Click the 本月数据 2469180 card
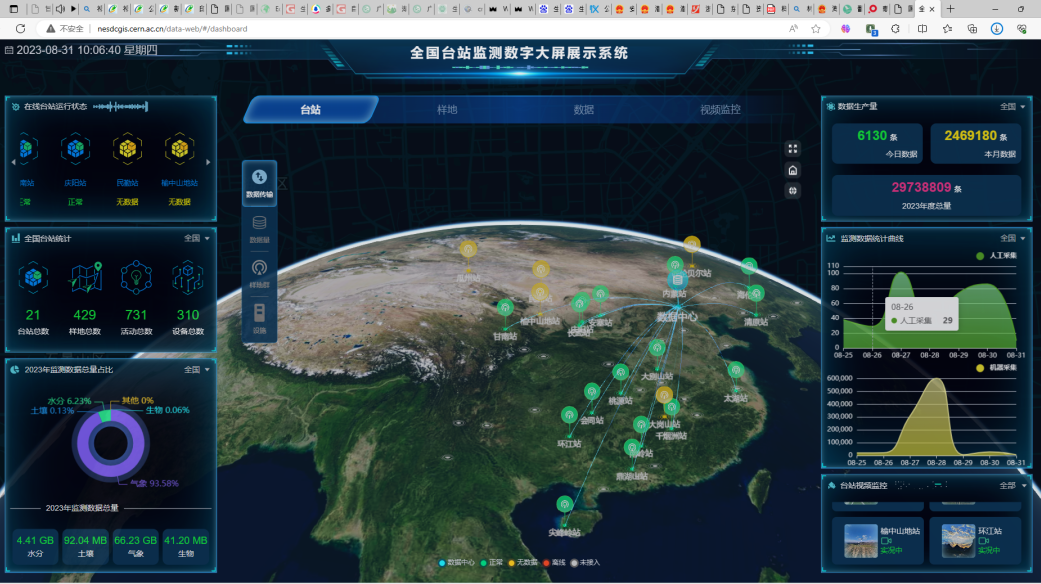Screen dimensions: 1041x584 (975, 143)
